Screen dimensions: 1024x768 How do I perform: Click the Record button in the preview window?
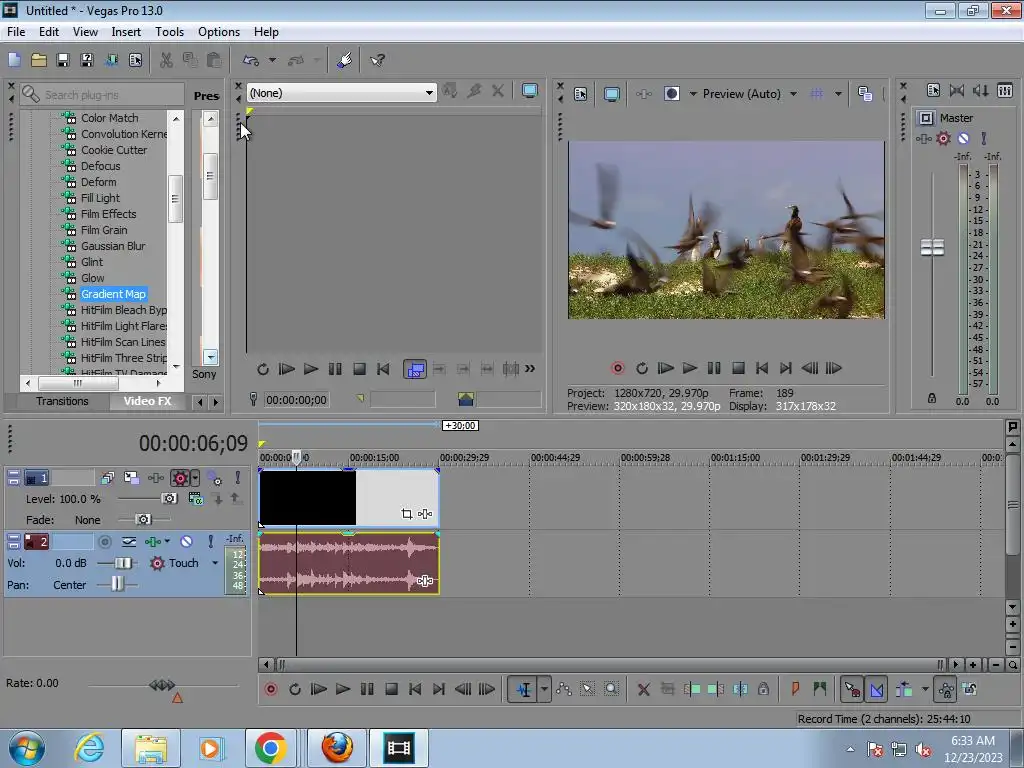(618, 368)
